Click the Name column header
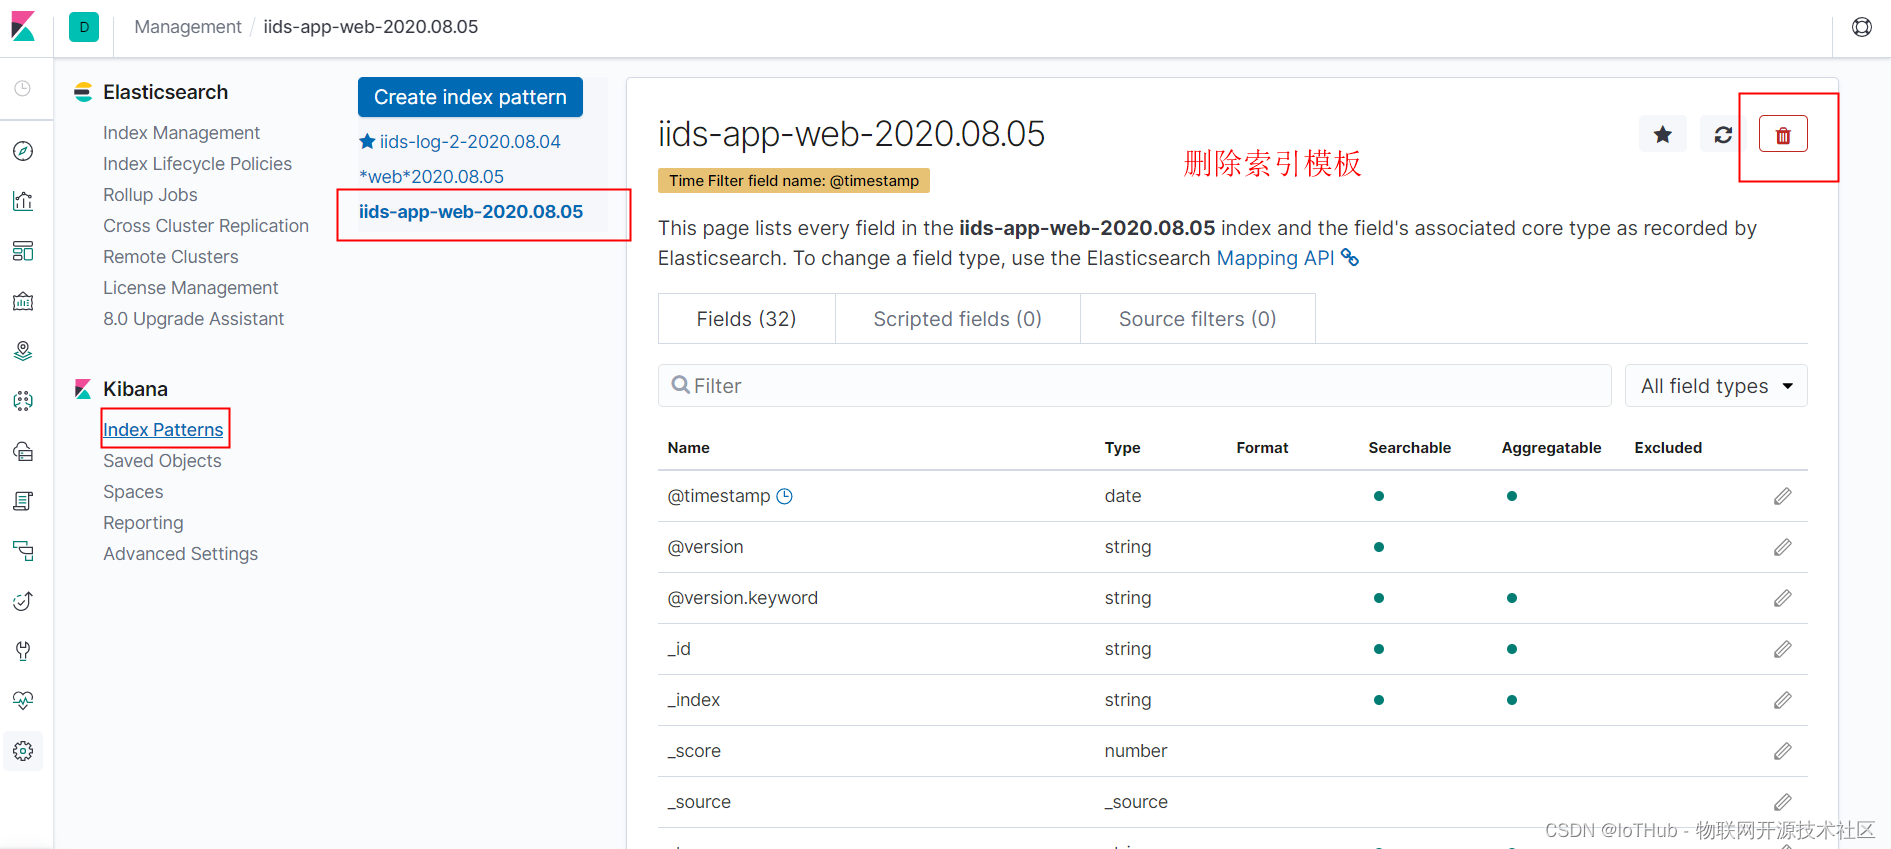The width and height of the screenshot is (1891, 849). coord(688,448)
